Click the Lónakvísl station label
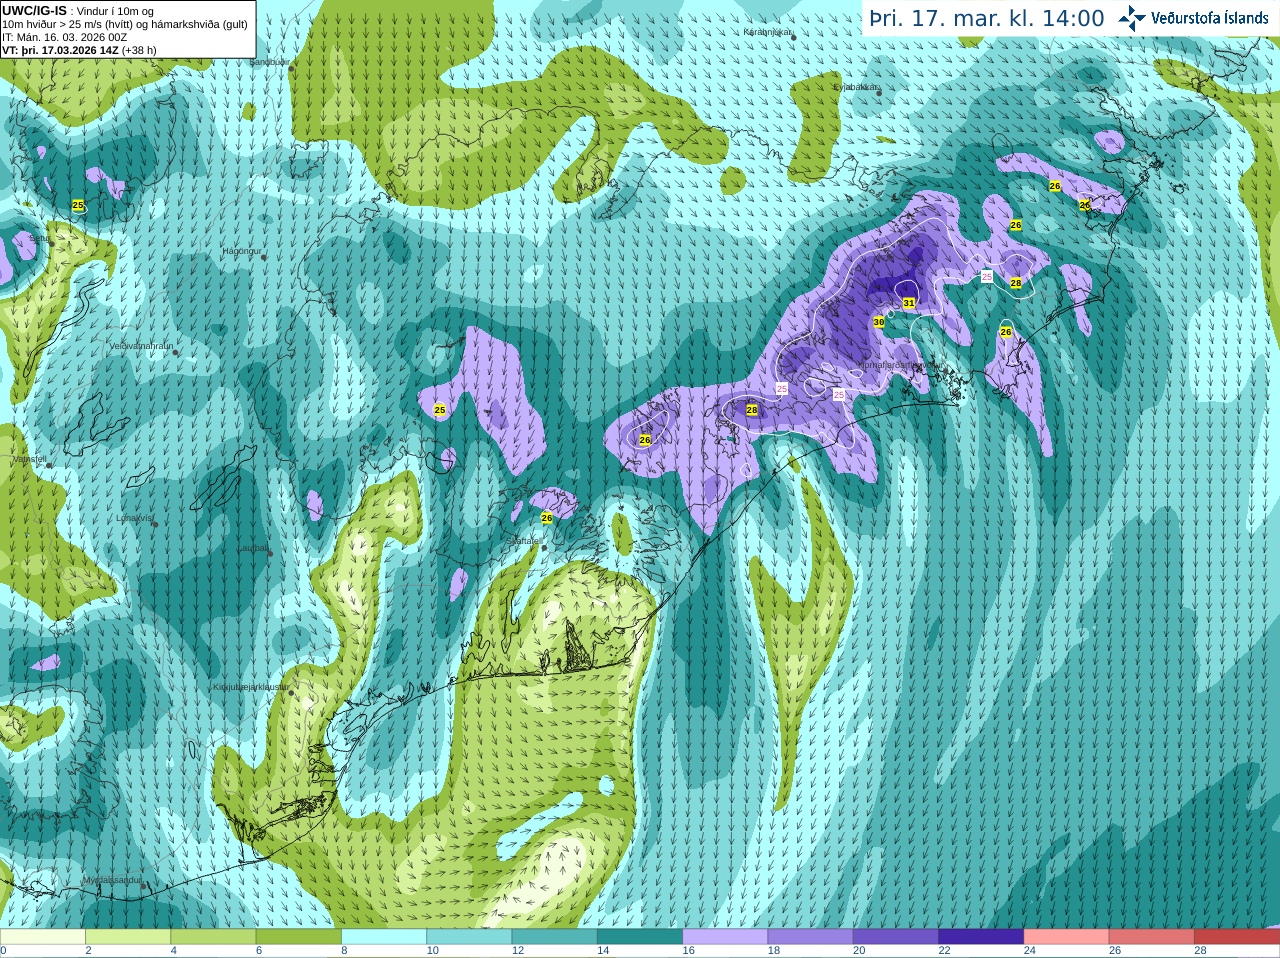This screenshot has width=1280, height=958. pyautogui.click(x=134, y=518)
